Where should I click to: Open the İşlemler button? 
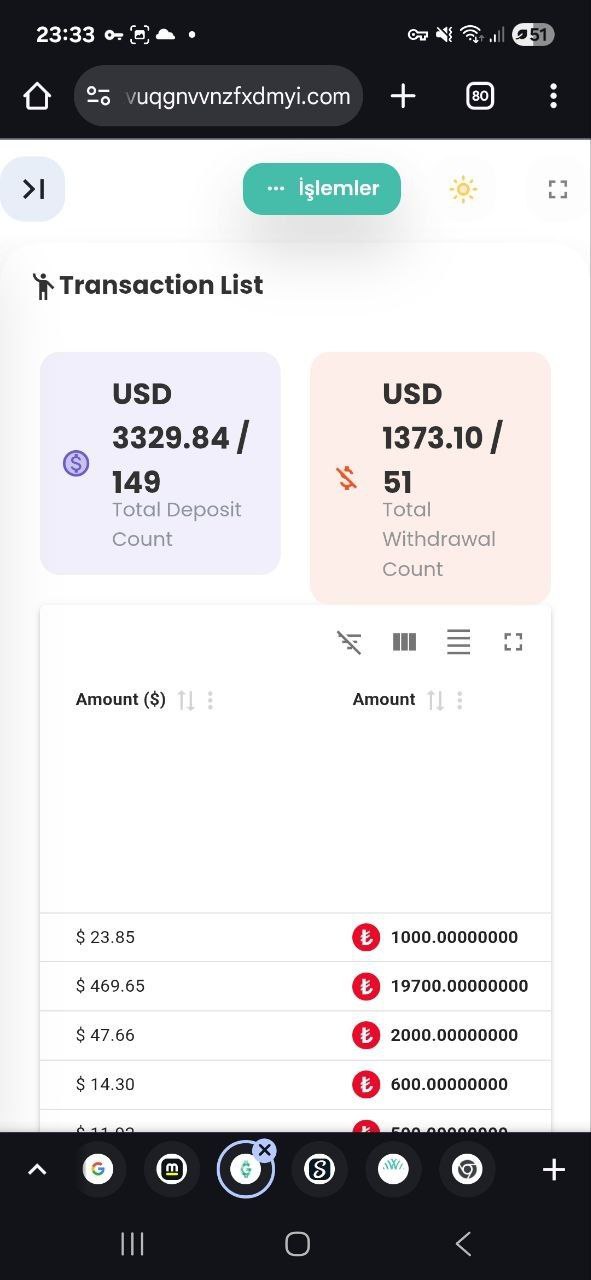322,188
